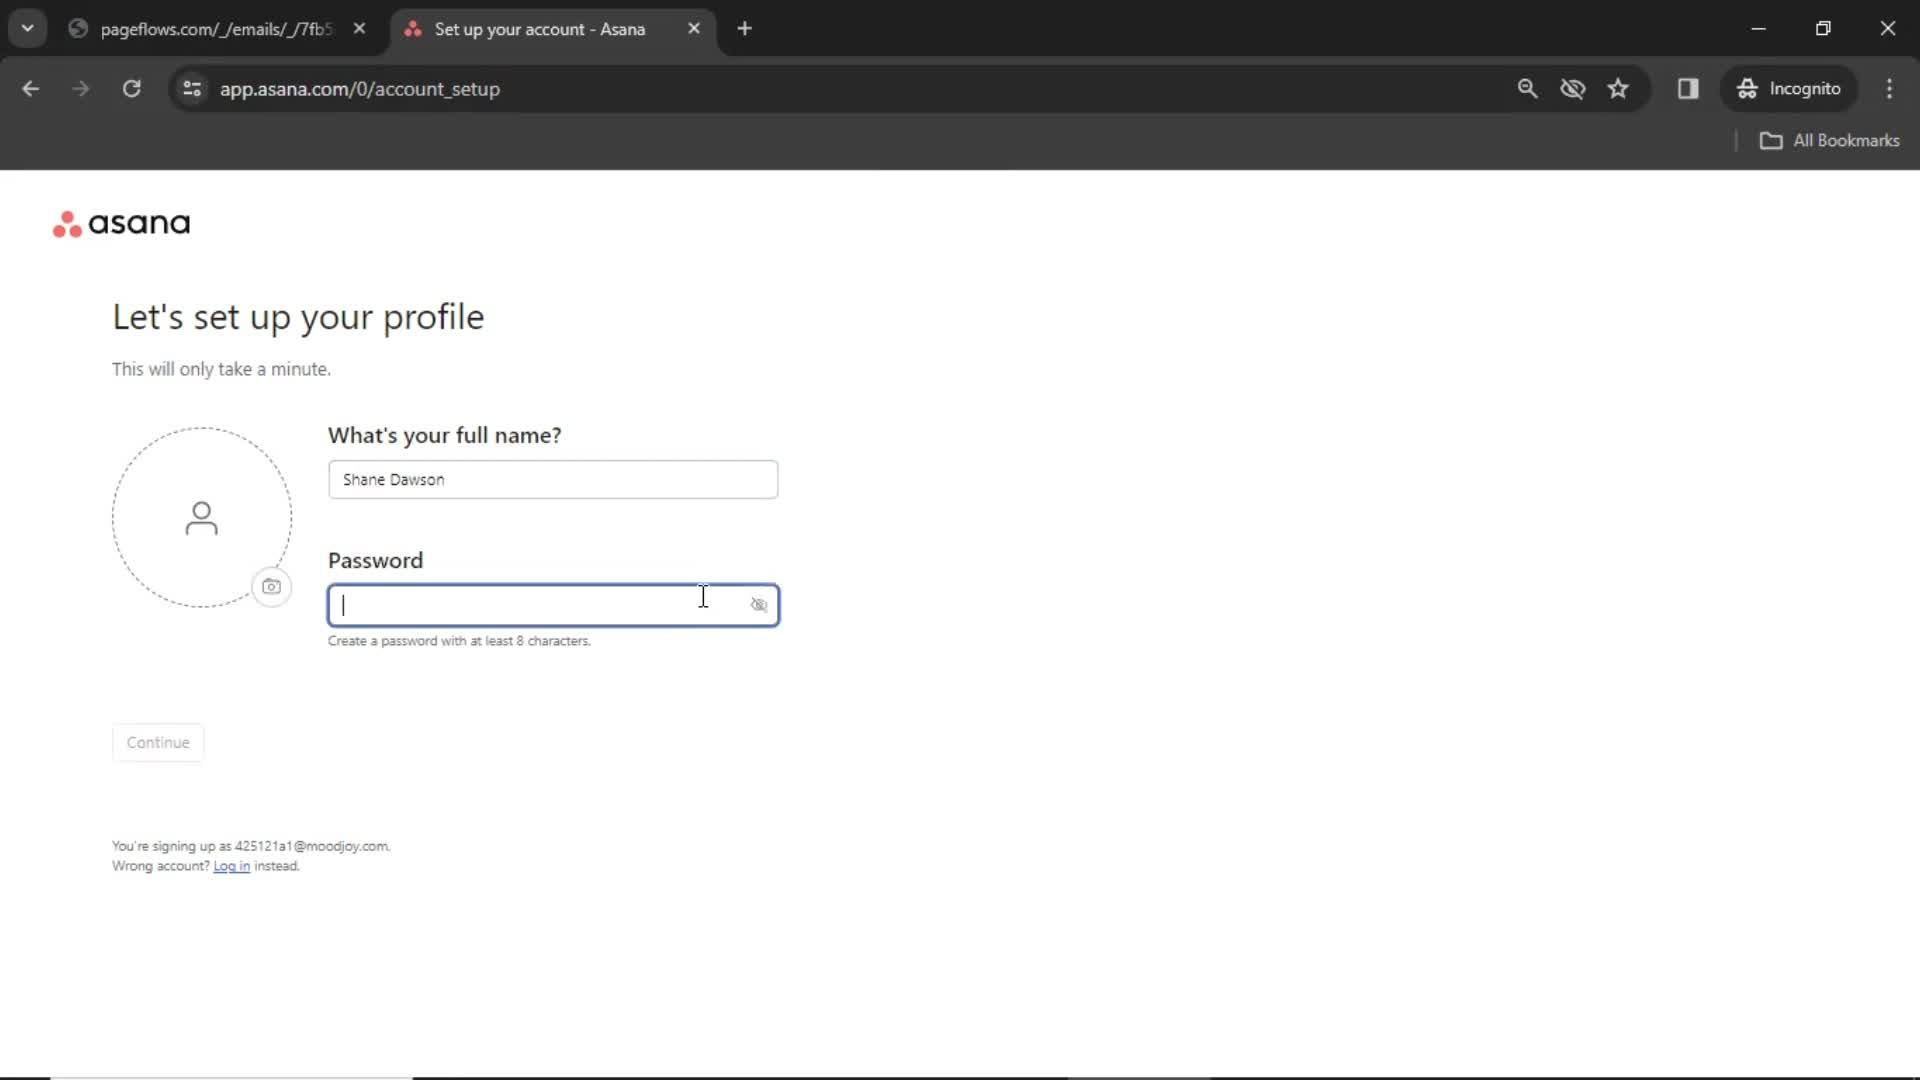Click the signing up email text
1920x1080 pixels.
coord(251,846)
